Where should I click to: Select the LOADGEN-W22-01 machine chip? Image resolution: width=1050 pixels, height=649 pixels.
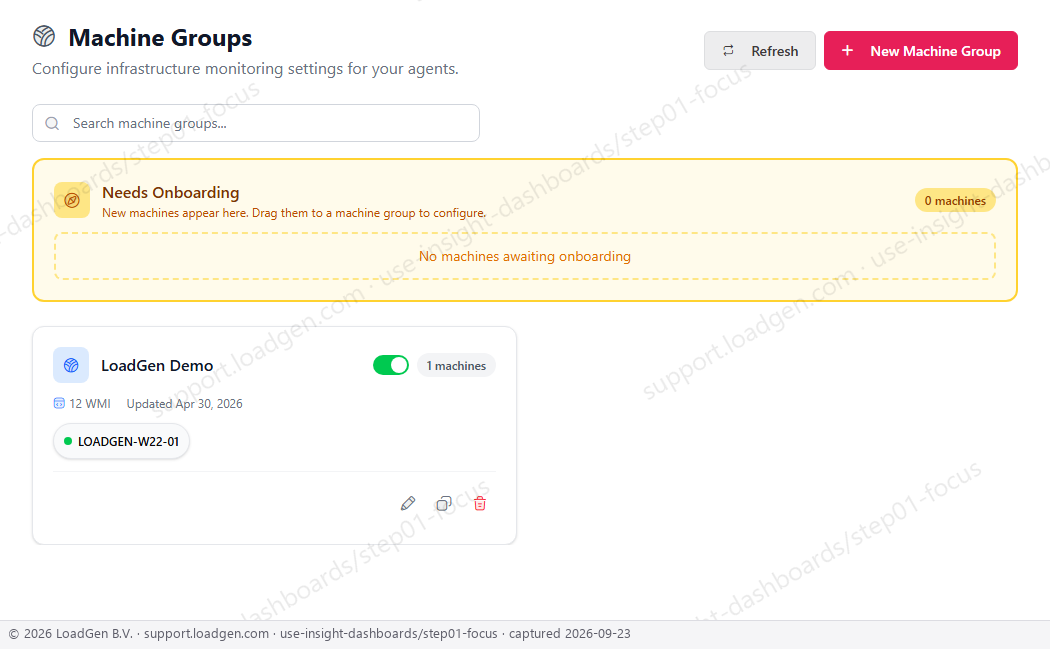tap(121, 441)
